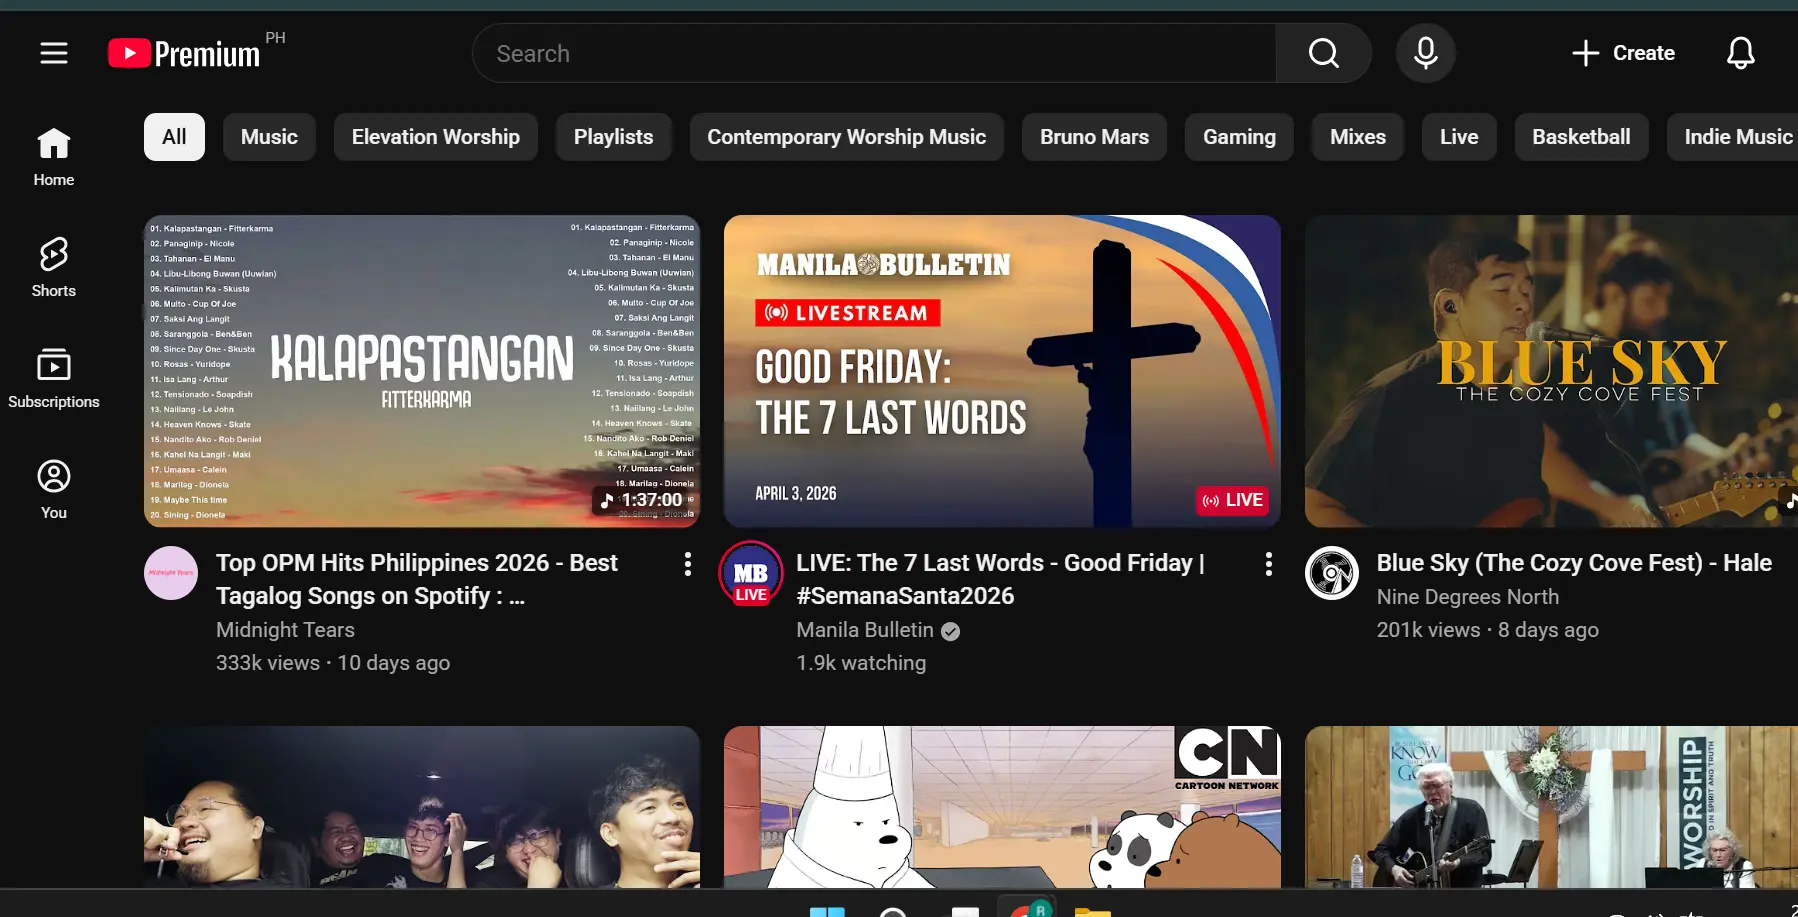Open Subscriptions from sidebar

coord(54,379)
